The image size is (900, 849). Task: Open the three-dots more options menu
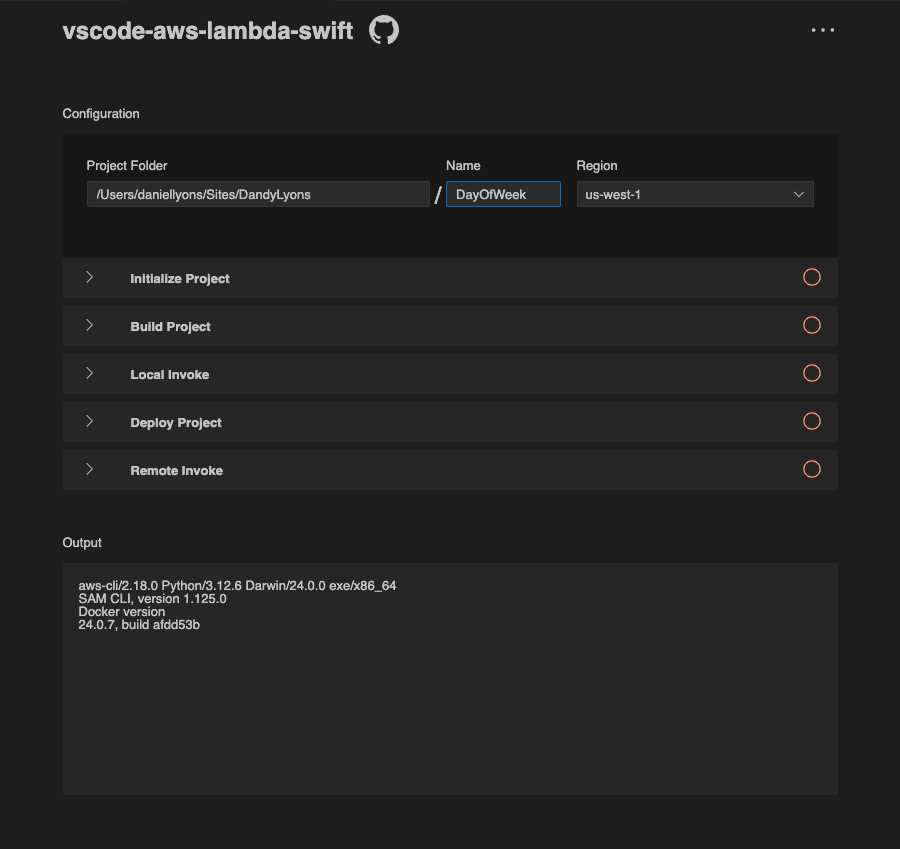pos(823,30)
